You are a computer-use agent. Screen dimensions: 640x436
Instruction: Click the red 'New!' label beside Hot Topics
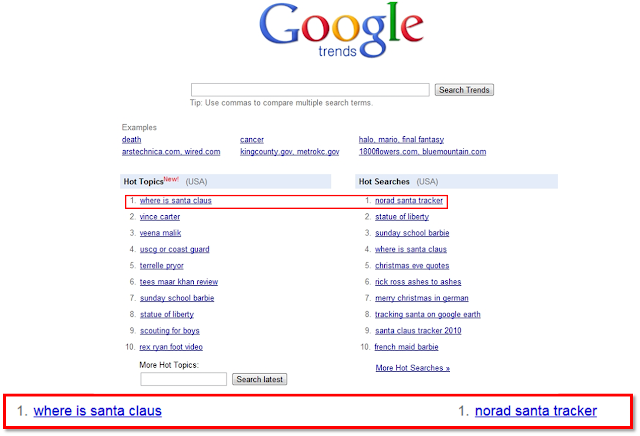pyautogui.click(x=171, y=179)
